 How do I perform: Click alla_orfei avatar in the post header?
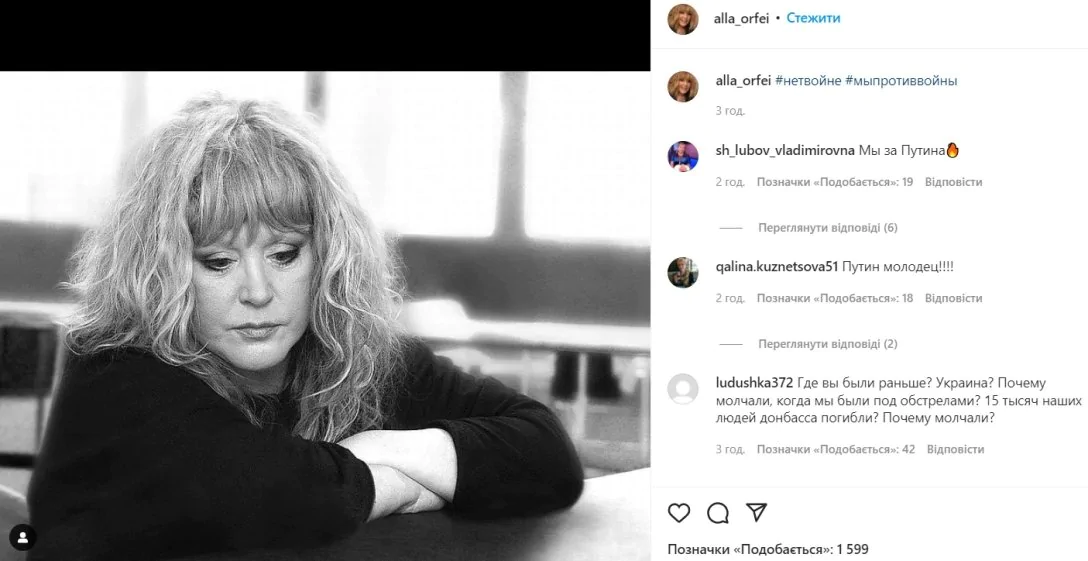[683, 19]
